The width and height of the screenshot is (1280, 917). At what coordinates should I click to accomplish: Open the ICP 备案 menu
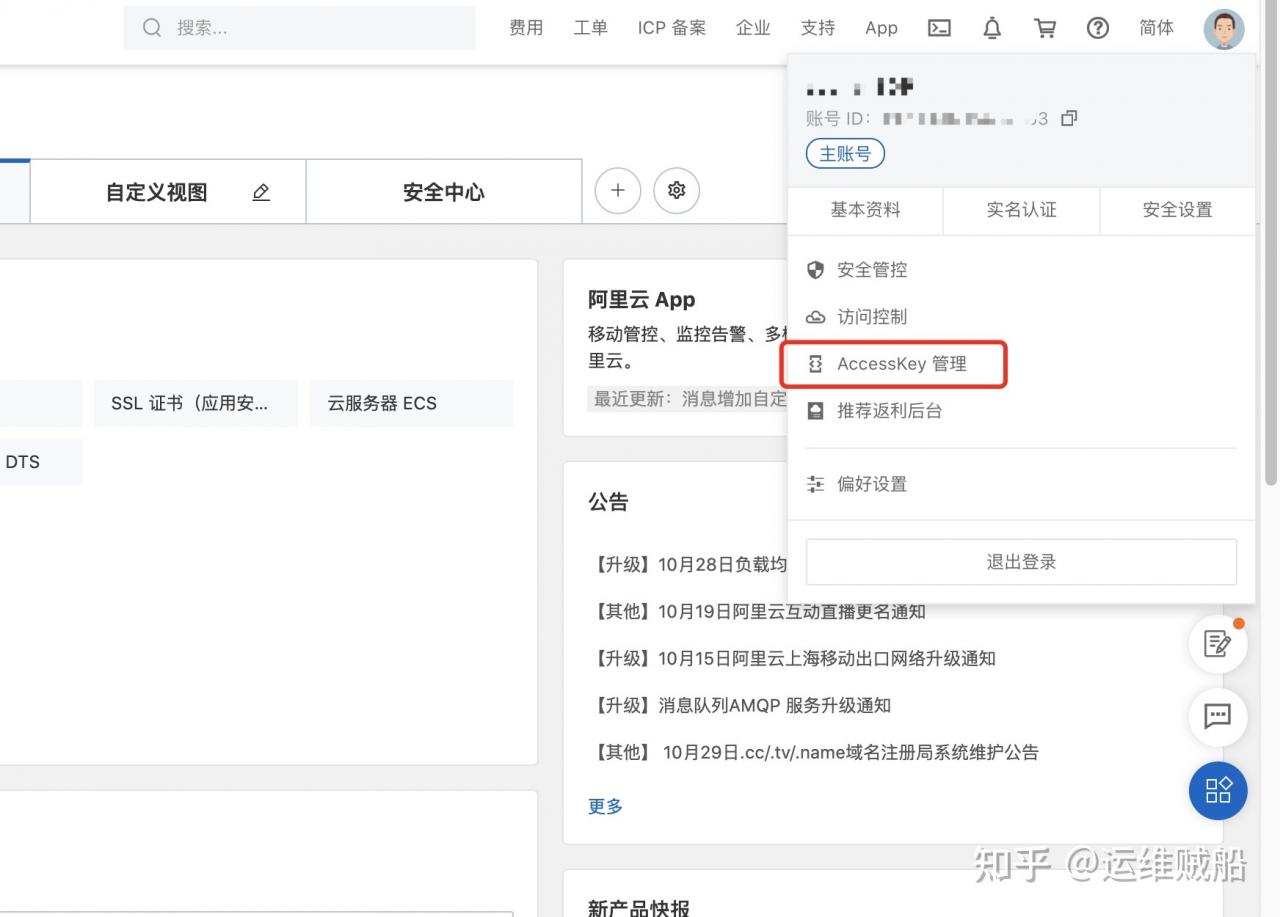[672, 28]
